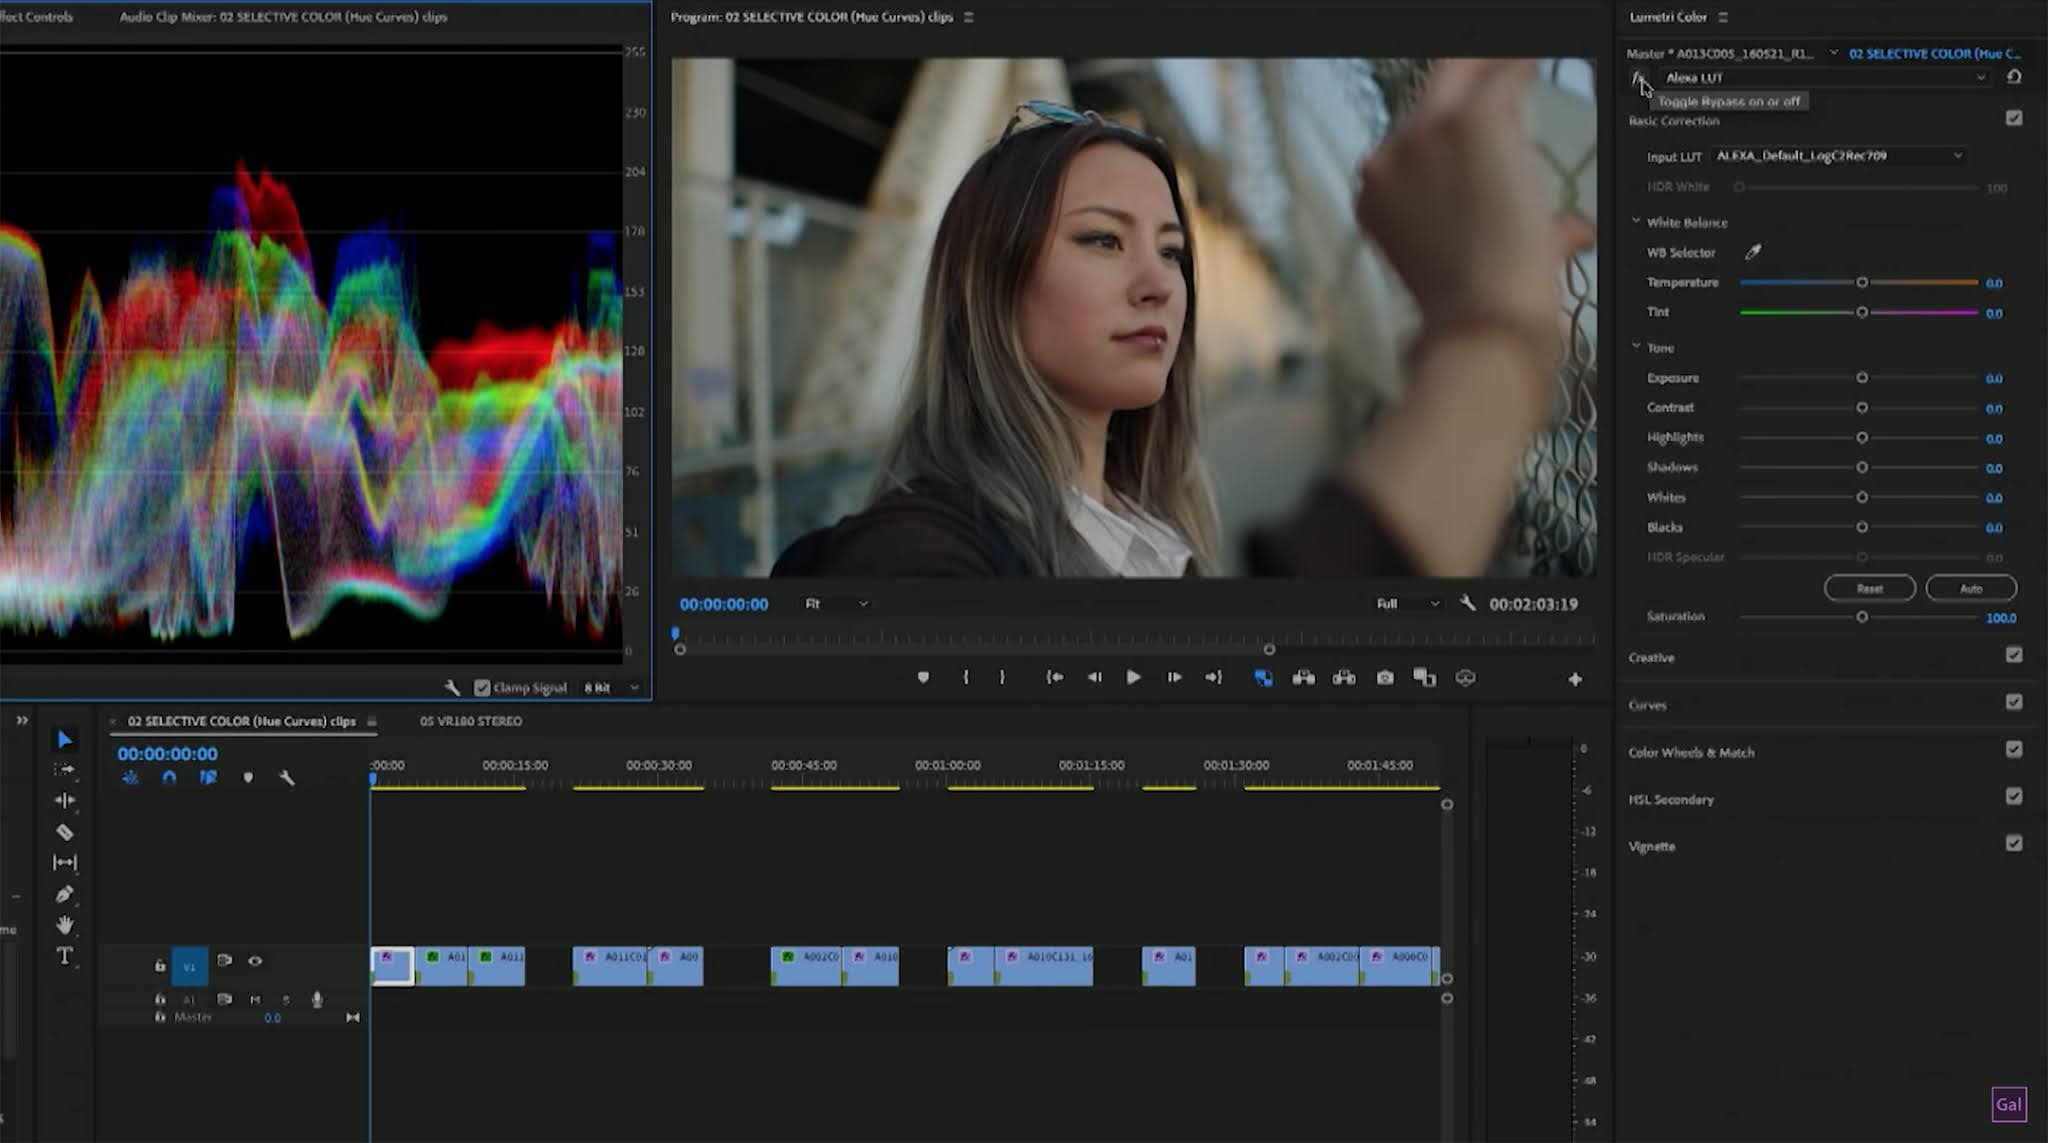The width and height of the screenshot is (2048, 1143).
Task: Select the Hand tool
Action: [x=65, y=925]
